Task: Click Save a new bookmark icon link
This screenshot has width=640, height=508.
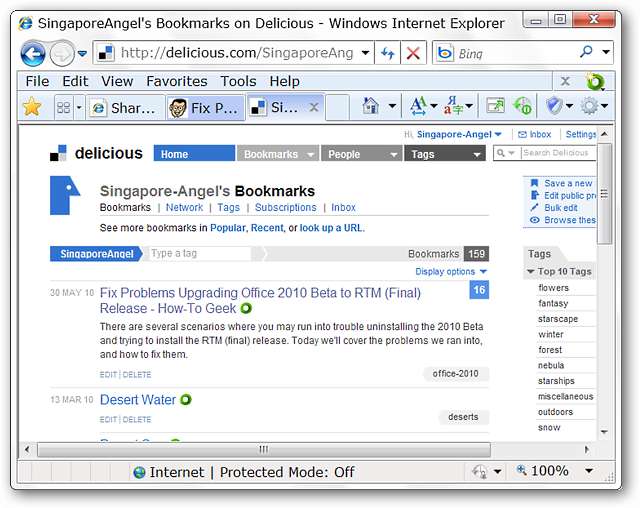Action: [534, 183]
